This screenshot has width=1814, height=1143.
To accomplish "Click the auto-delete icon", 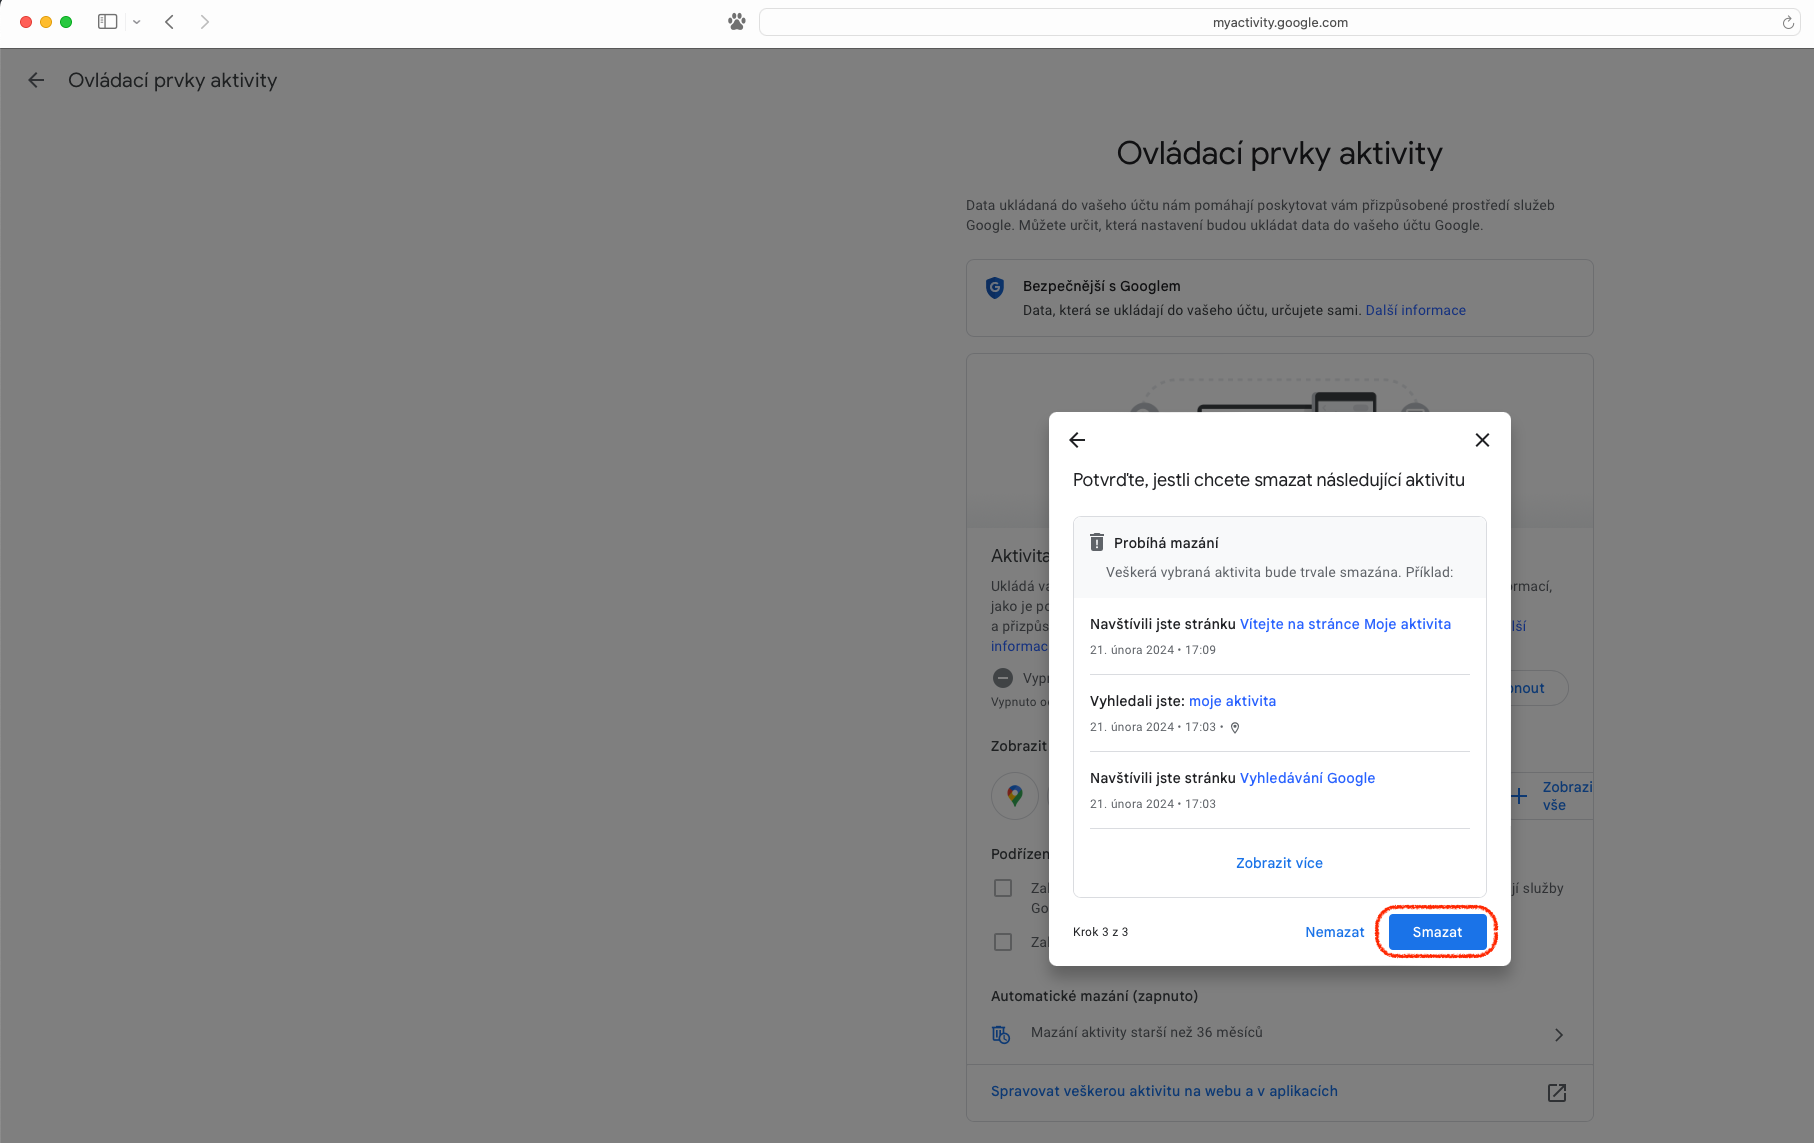I will [x=1001, y=1034].
